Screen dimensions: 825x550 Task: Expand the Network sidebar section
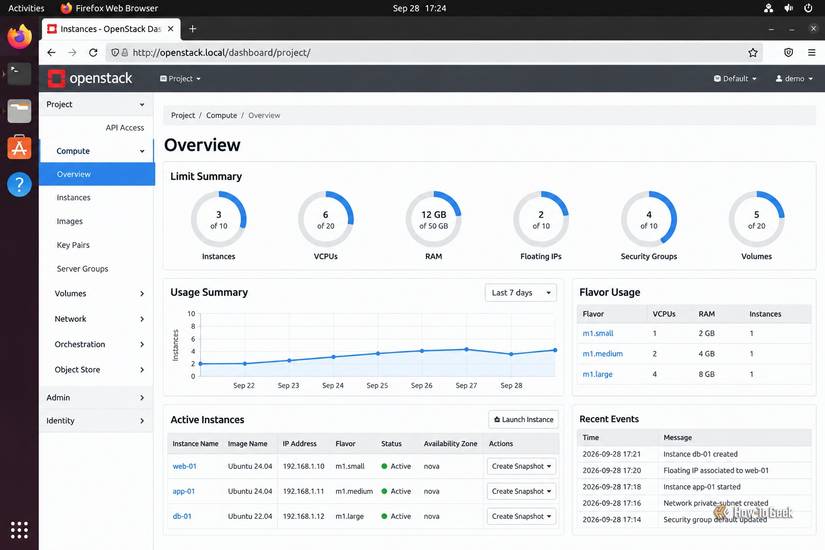click(x=97, y=319)
